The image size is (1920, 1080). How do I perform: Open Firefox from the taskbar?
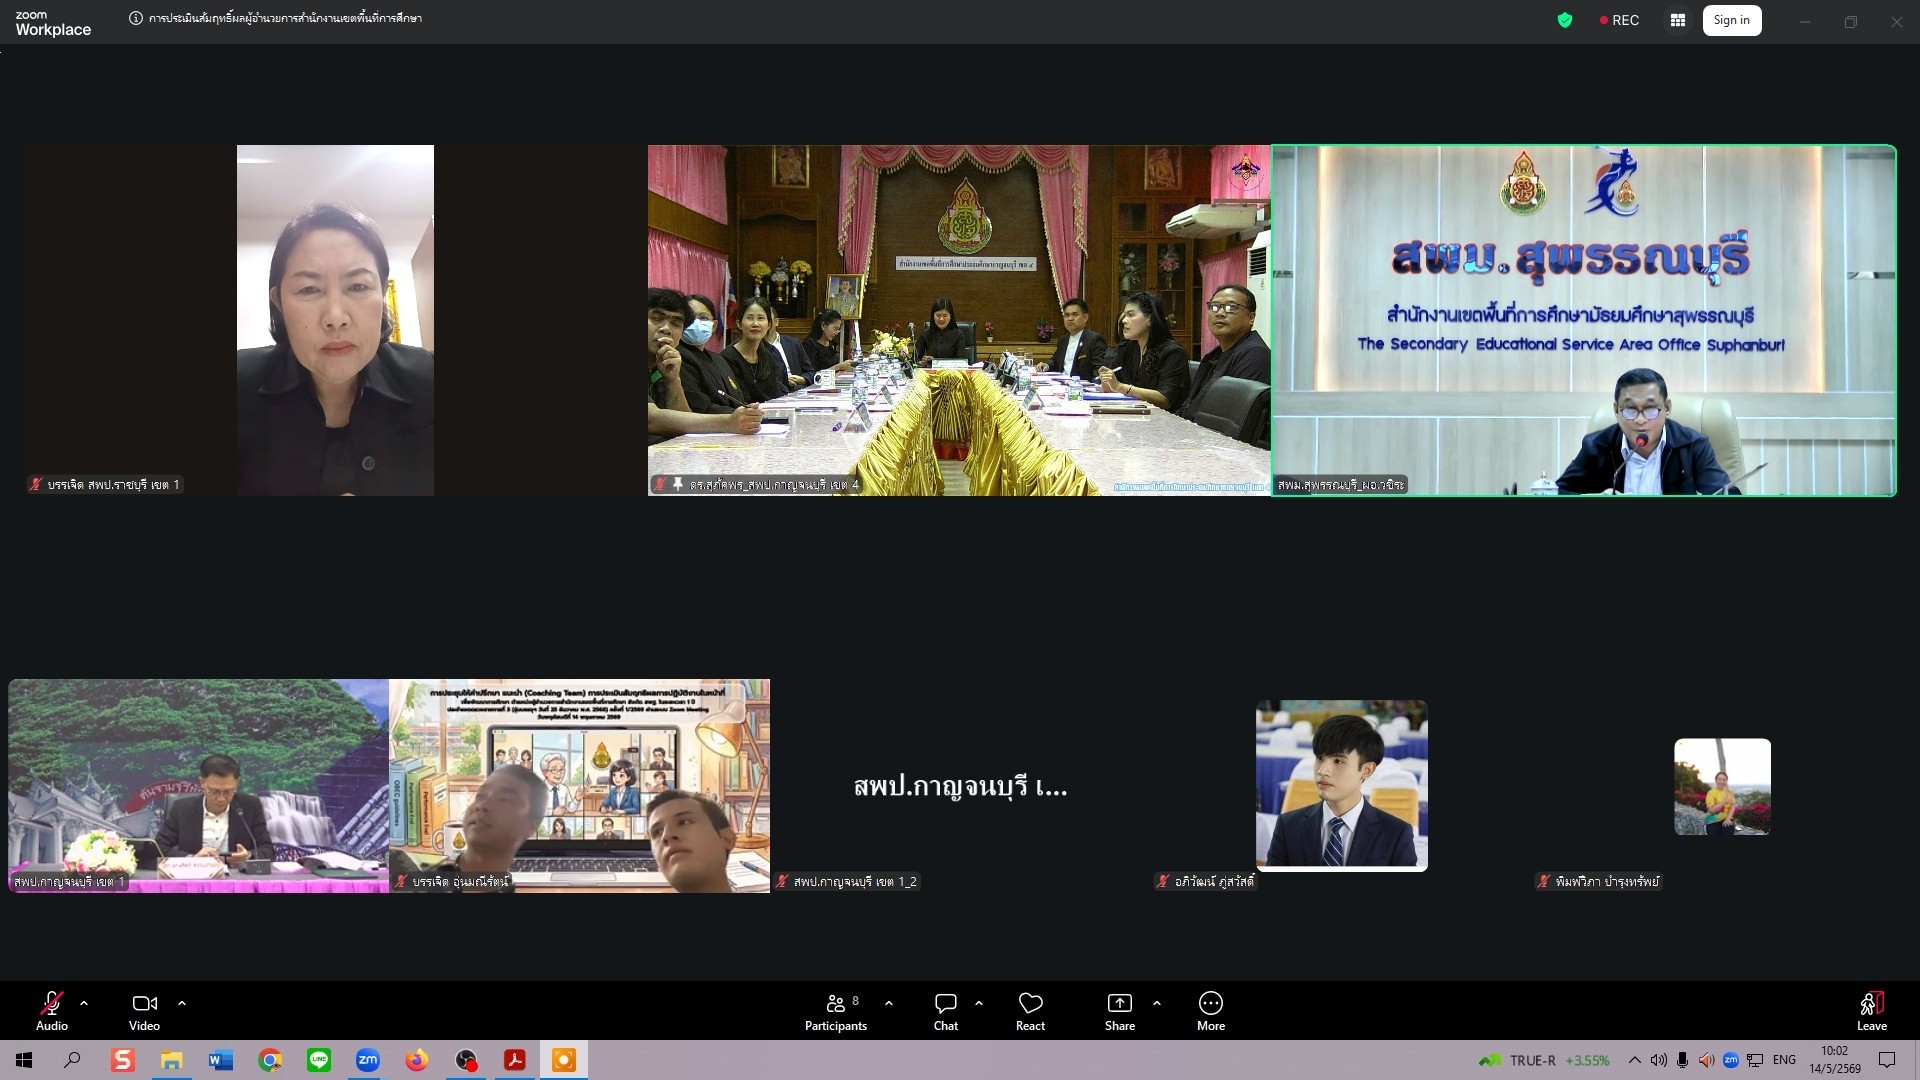click(x=417, y=1060)
